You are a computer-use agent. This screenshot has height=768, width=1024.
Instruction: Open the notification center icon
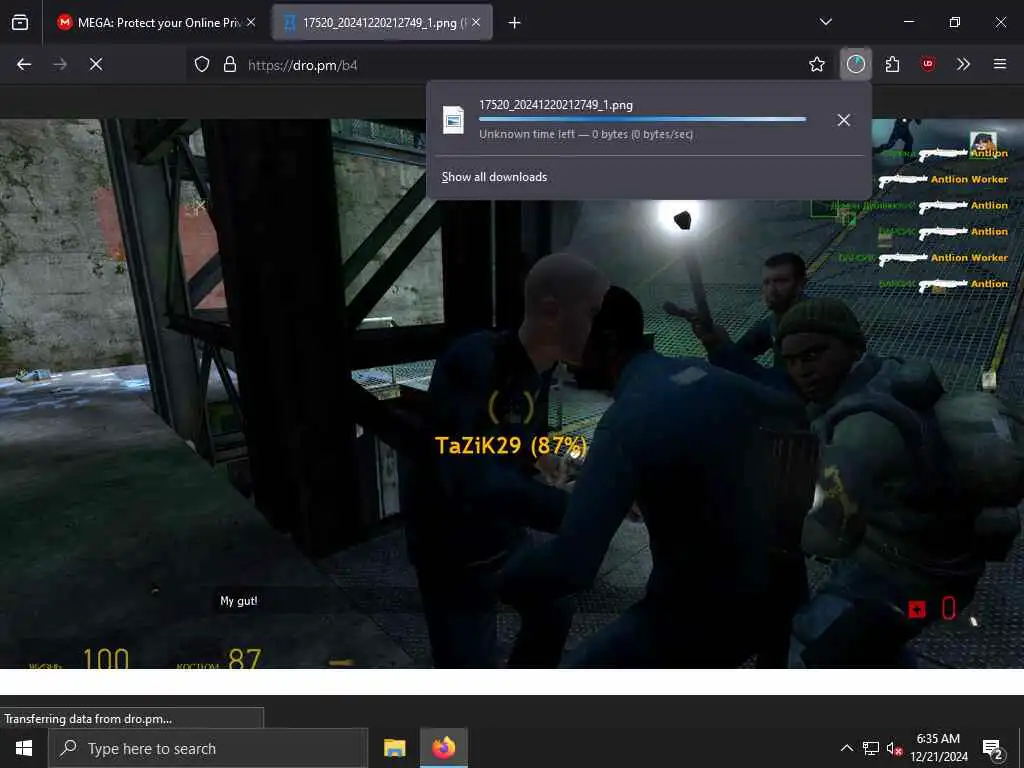point(993,748)
